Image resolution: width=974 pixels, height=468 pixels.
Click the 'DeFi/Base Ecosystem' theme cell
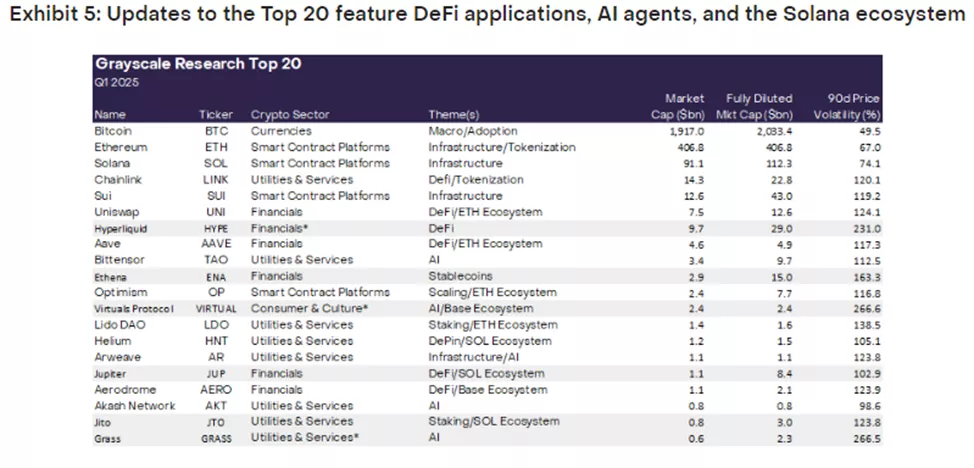[488, 390]
